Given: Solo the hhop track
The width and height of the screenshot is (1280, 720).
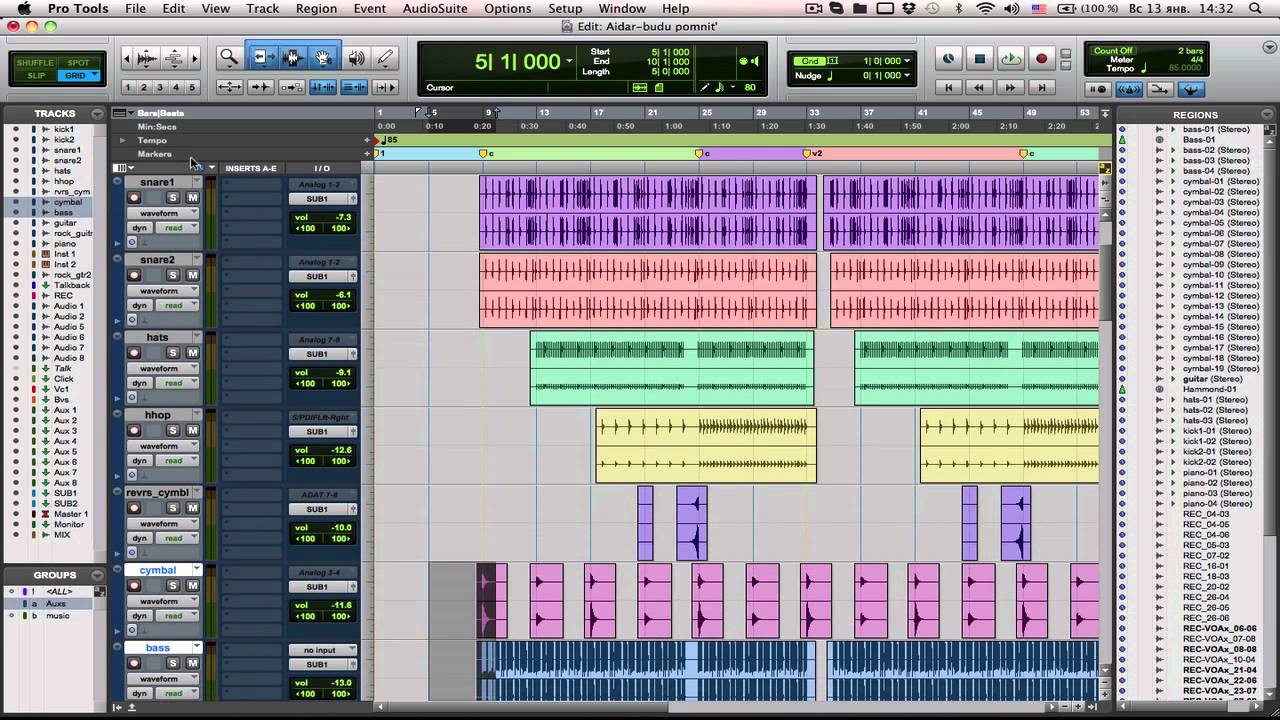Looking at the screenshot, I should pyautogui.click(x=172, y=431).
